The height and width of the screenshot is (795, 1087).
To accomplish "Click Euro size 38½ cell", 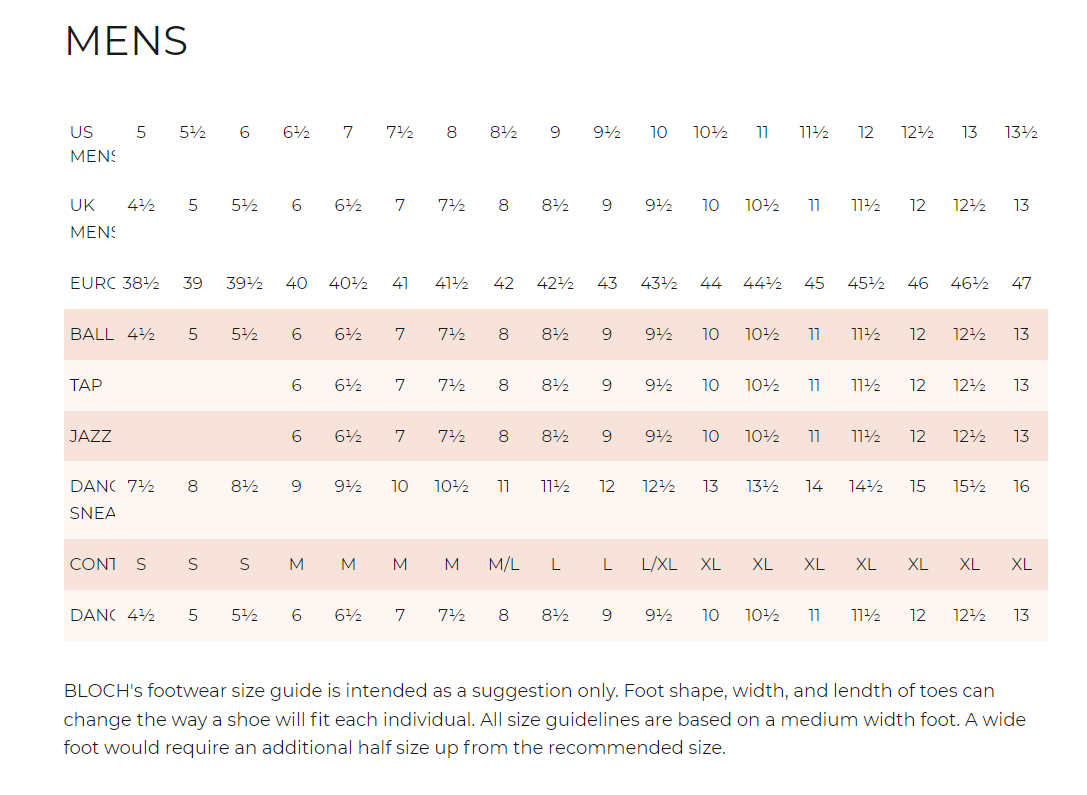I will (141, 283).
